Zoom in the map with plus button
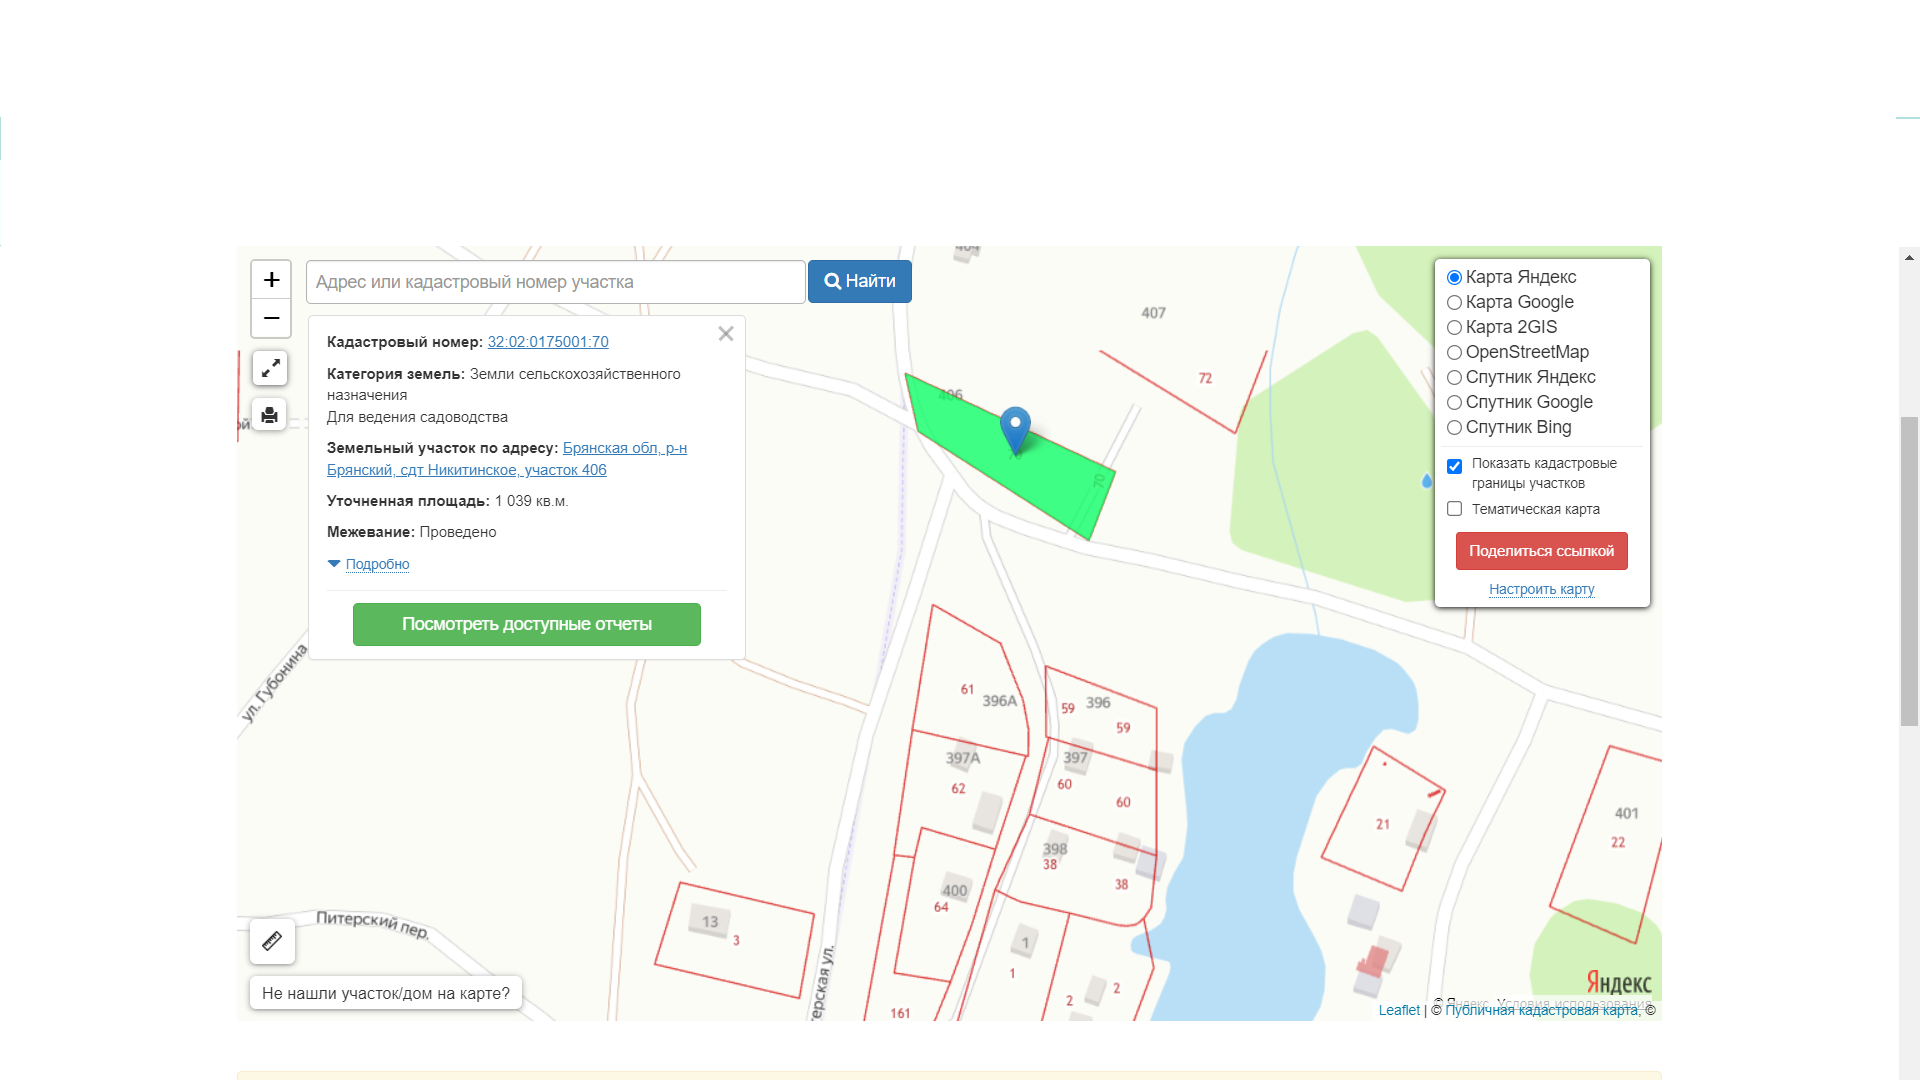The width and height of the screenshot is (1920, 1080). [271, 280]
